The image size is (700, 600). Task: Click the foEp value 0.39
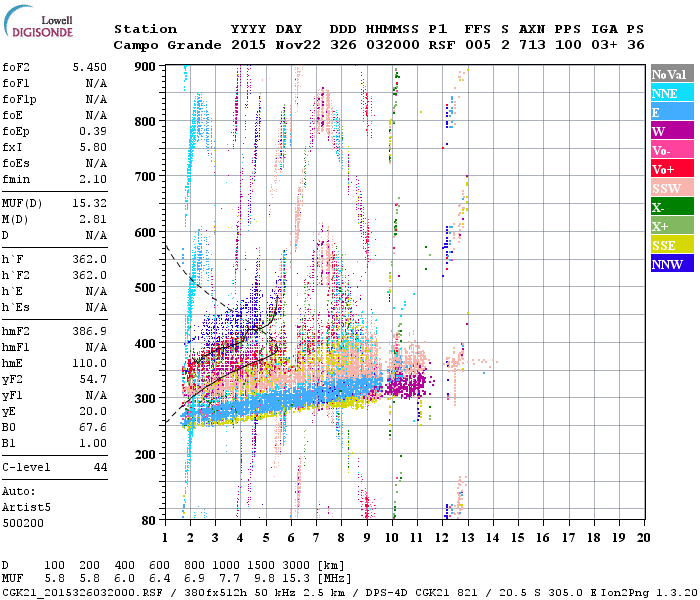pos(93,131)
